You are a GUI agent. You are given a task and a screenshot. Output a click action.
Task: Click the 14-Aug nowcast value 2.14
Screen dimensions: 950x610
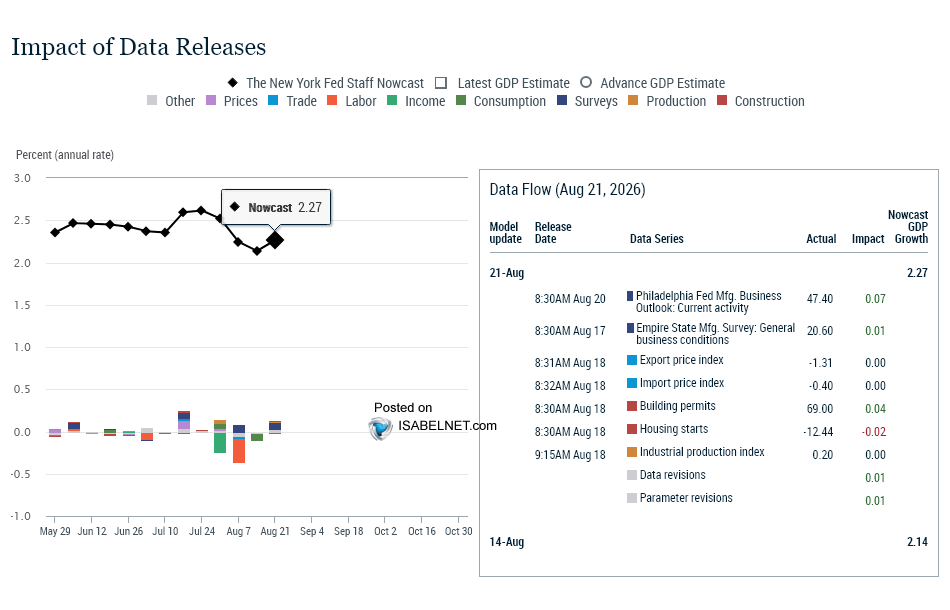[x=917, y=542]
